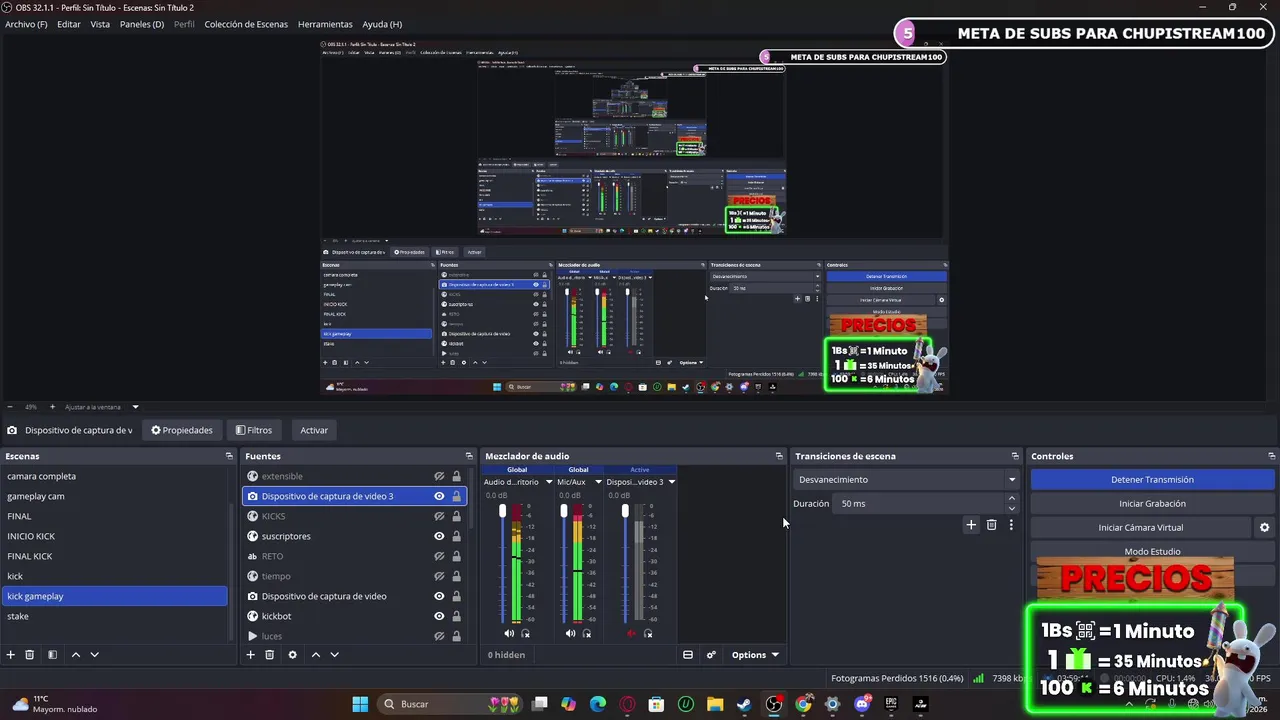Image resolution: width=1280 pixels, height=720 pixels.
Task: Move scene up in Escenas toolbar
Action: coord(75,655)
